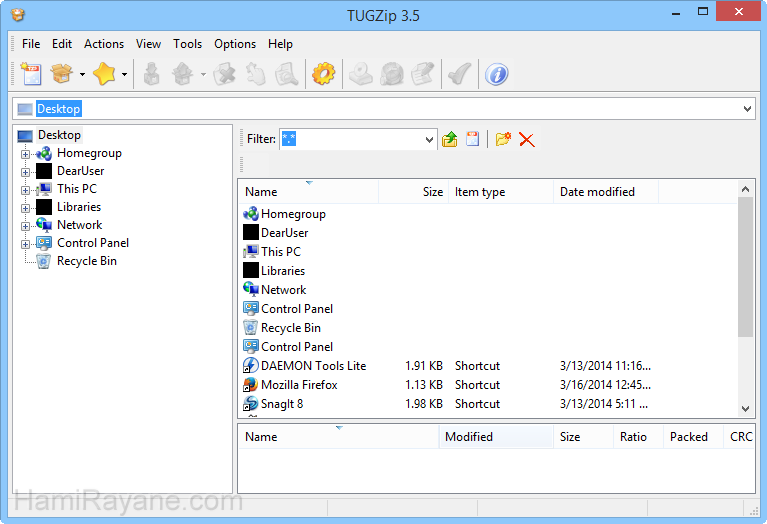
Task: Click the red X delete icon
Action: pos(527,139)
